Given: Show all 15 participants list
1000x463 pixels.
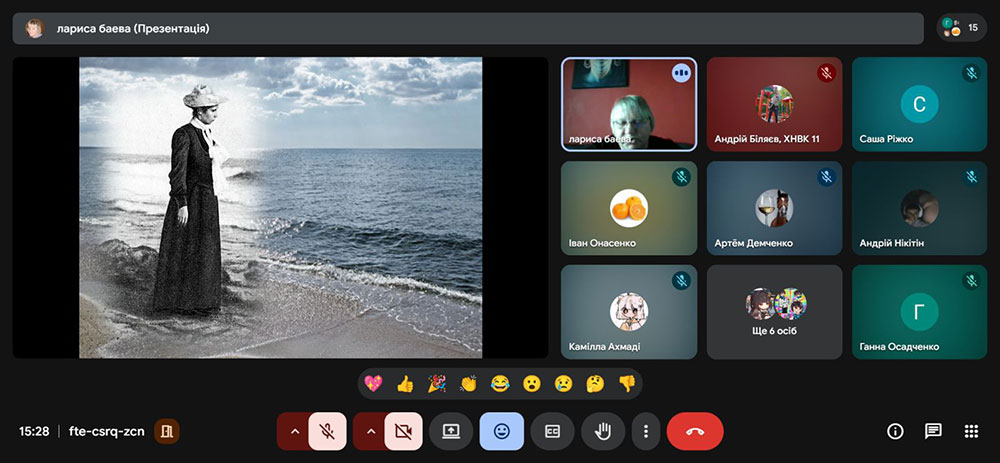Looking at the screenshot, I should (961, 28).
